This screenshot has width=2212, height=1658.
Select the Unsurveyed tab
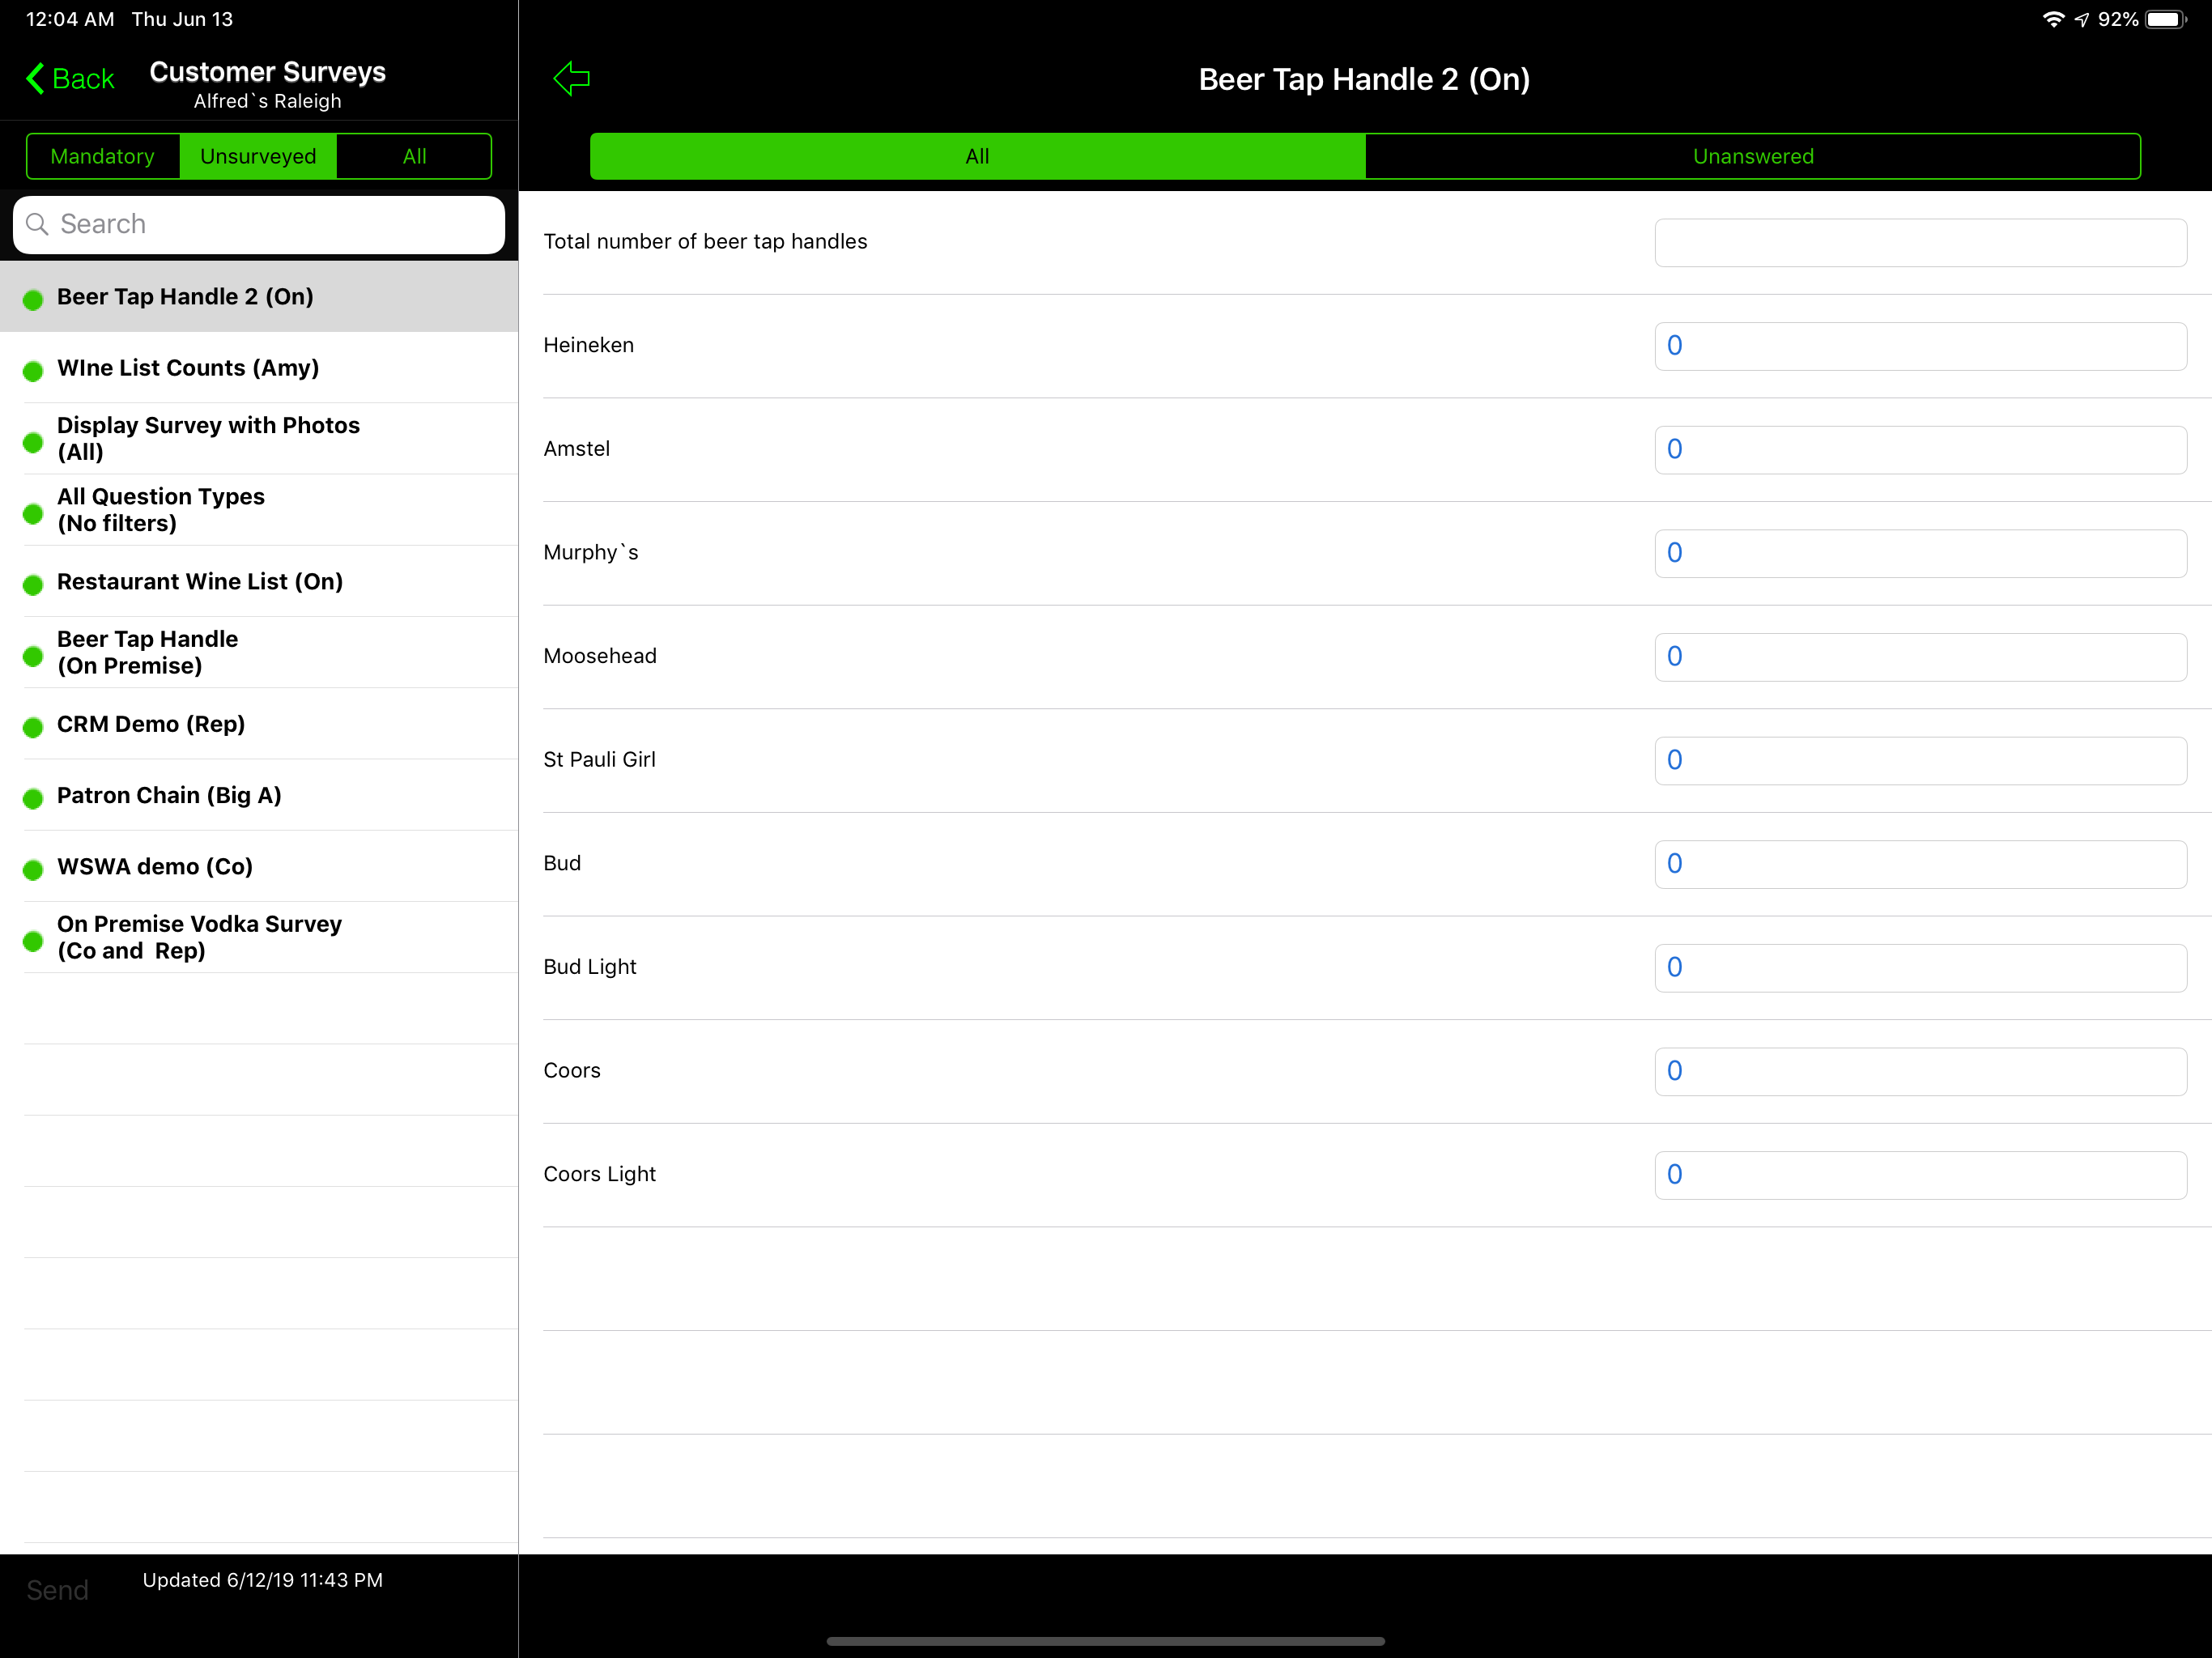click(x=258, y=156)
